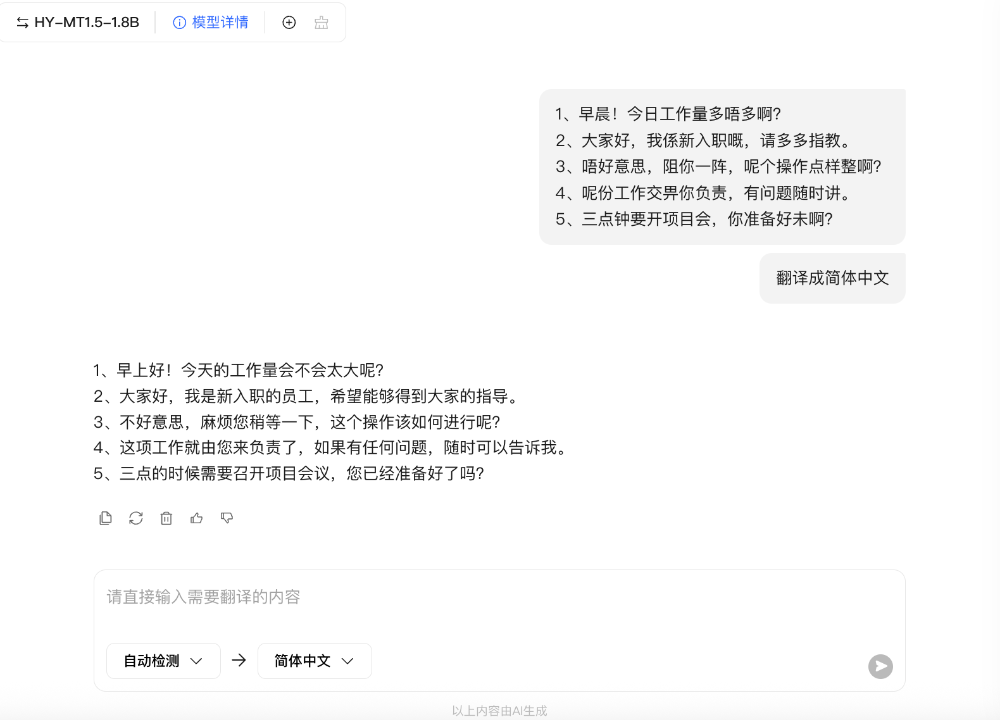Screen dimensions: 1000x720
Task: Select the translated Simplified Chinese reply text
Action: 330,421
